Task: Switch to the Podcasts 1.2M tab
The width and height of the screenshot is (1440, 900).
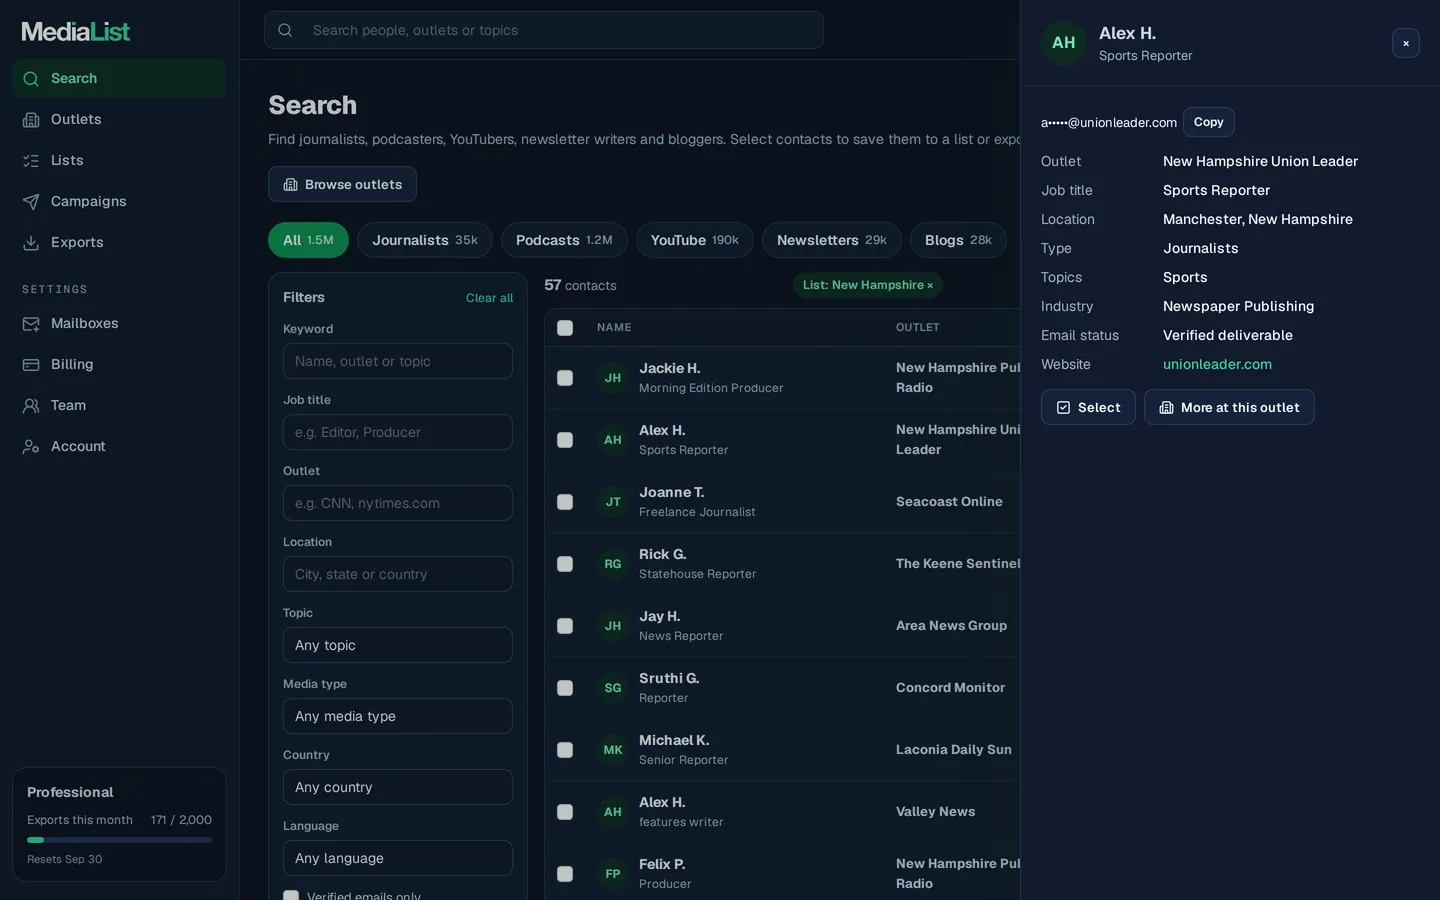Action: click(x=564, y=240)
